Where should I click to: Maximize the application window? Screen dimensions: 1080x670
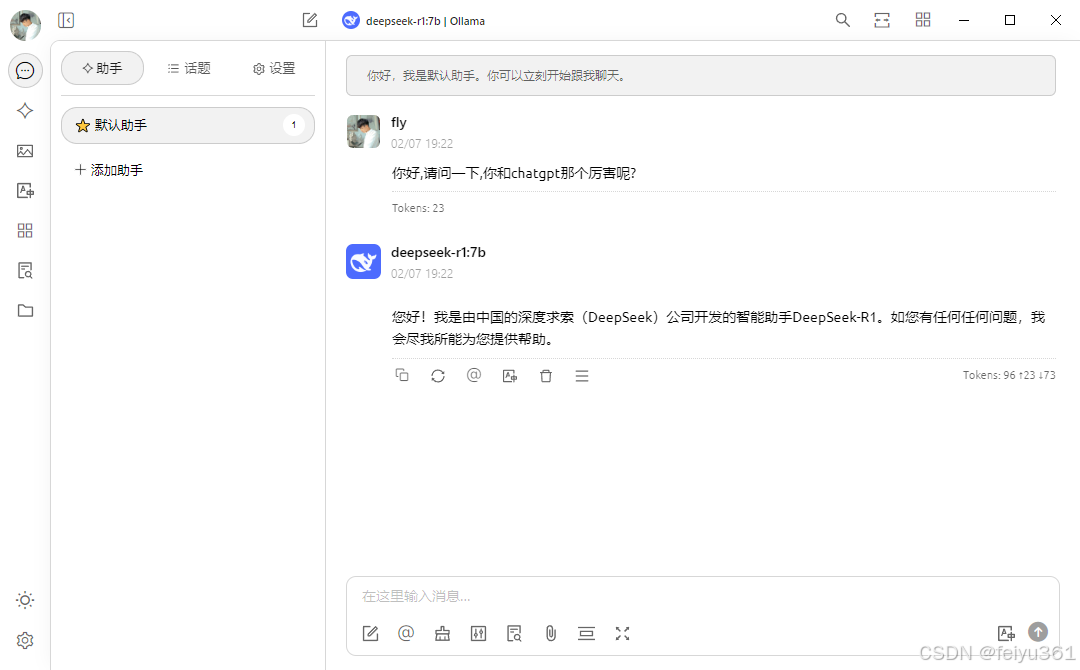coord(1010,20)
